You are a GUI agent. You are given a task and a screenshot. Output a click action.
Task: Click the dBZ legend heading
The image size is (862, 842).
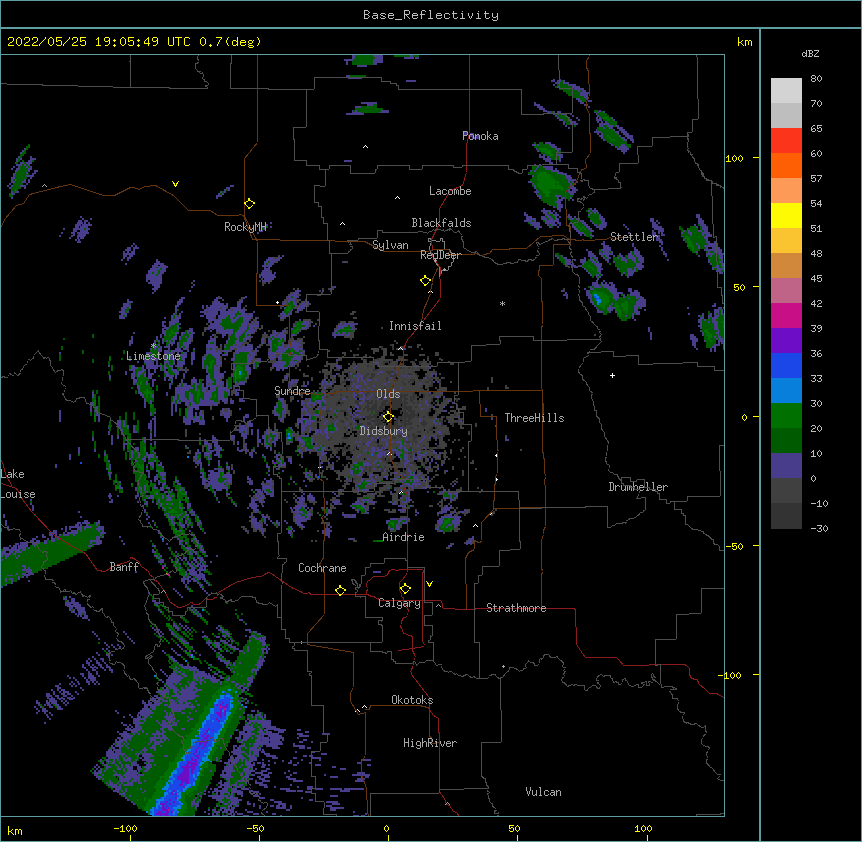[810, 53]
